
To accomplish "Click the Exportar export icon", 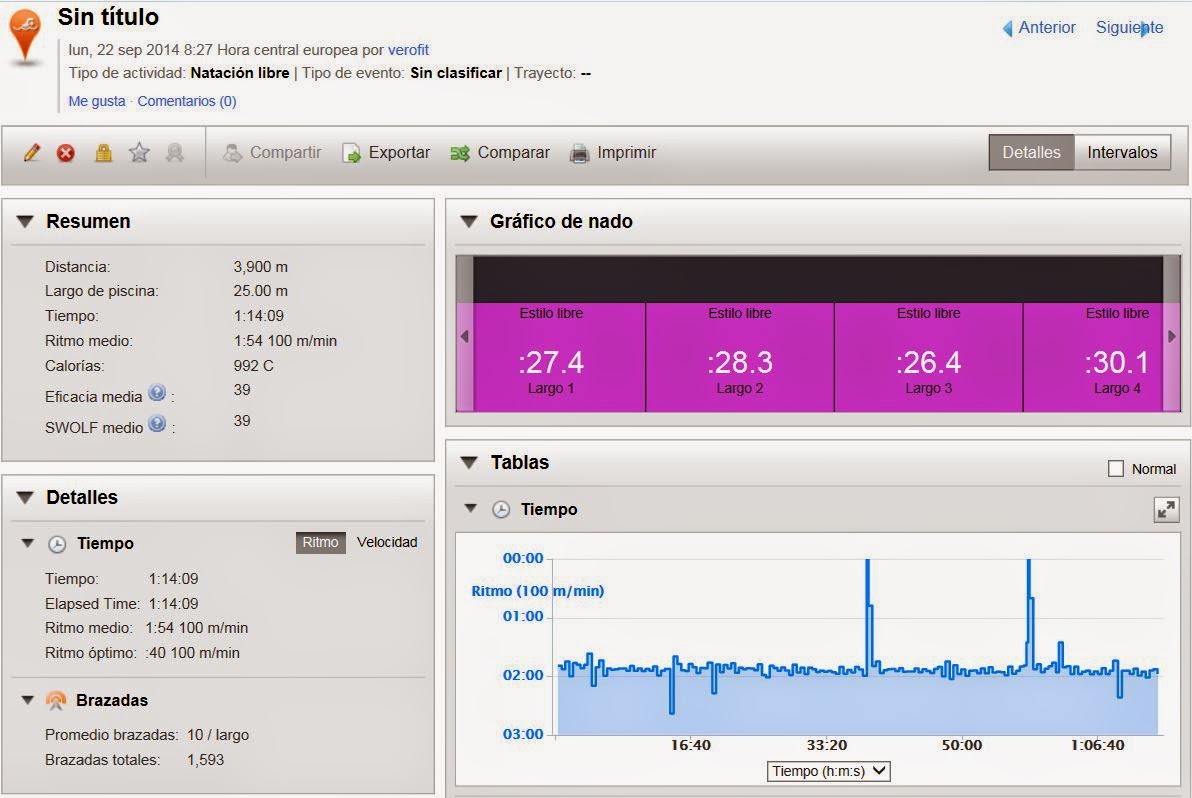I will click(x=351, y=154).
